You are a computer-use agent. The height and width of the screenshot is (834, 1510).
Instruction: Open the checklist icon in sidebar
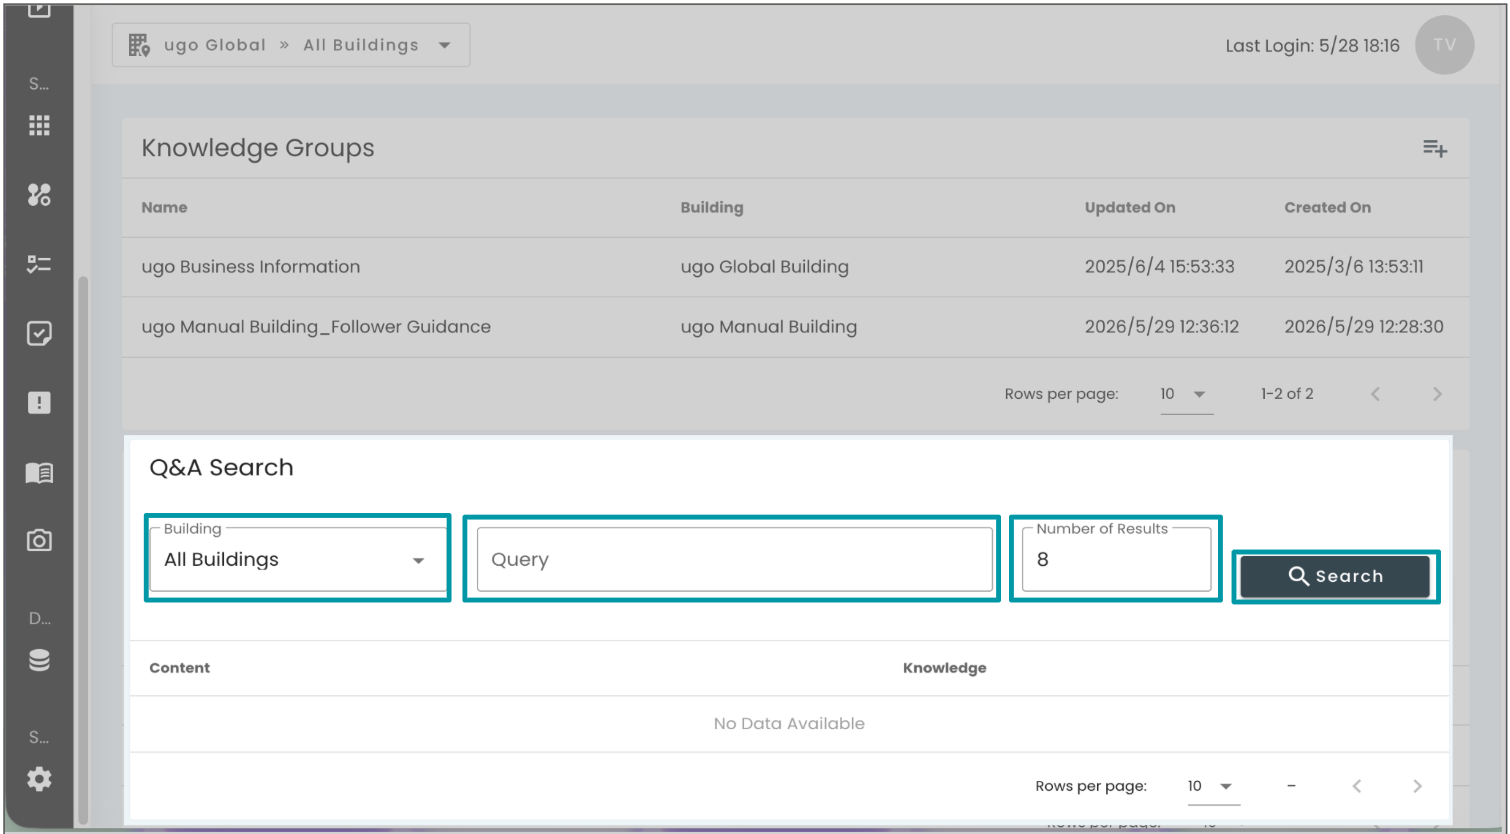(x=39, y=264)
